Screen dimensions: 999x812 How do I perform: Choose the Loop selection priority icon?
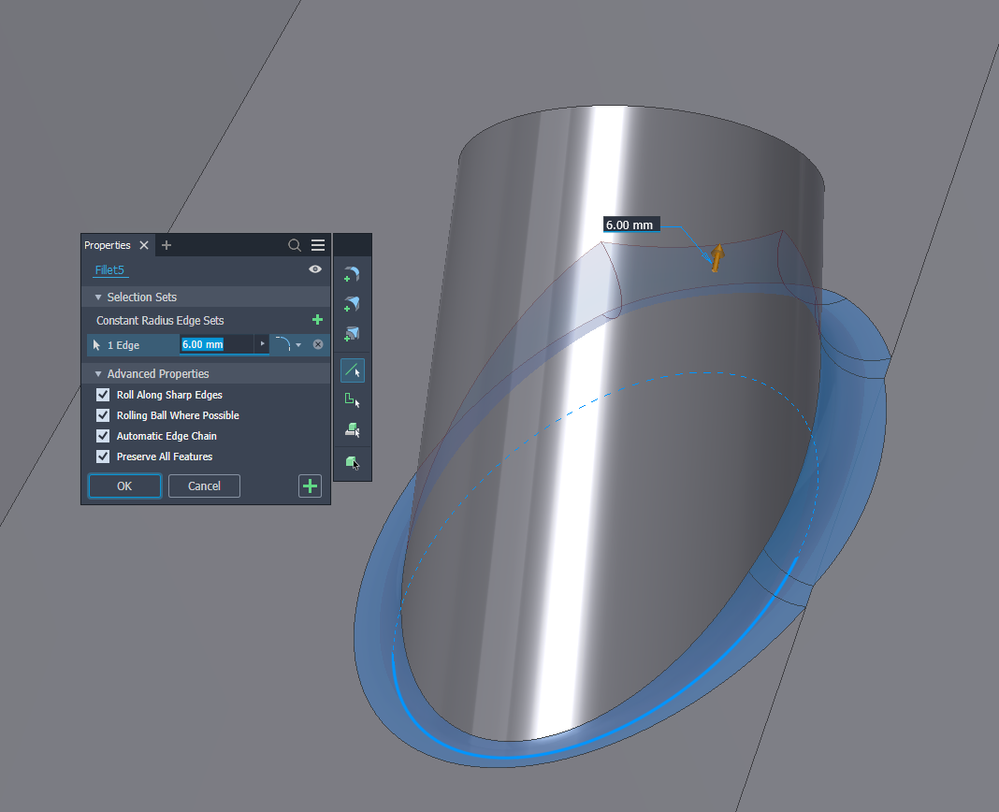352,400
